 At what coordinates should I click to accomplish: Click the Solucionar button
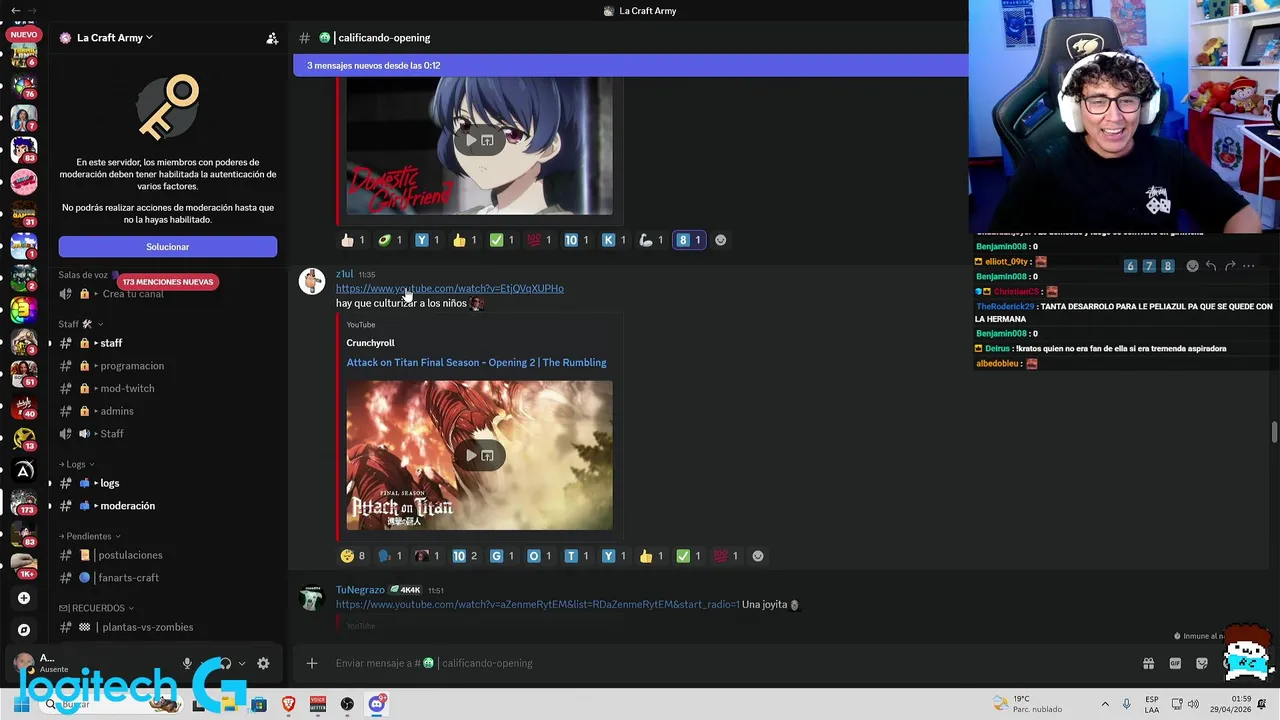tap(168, 247)
